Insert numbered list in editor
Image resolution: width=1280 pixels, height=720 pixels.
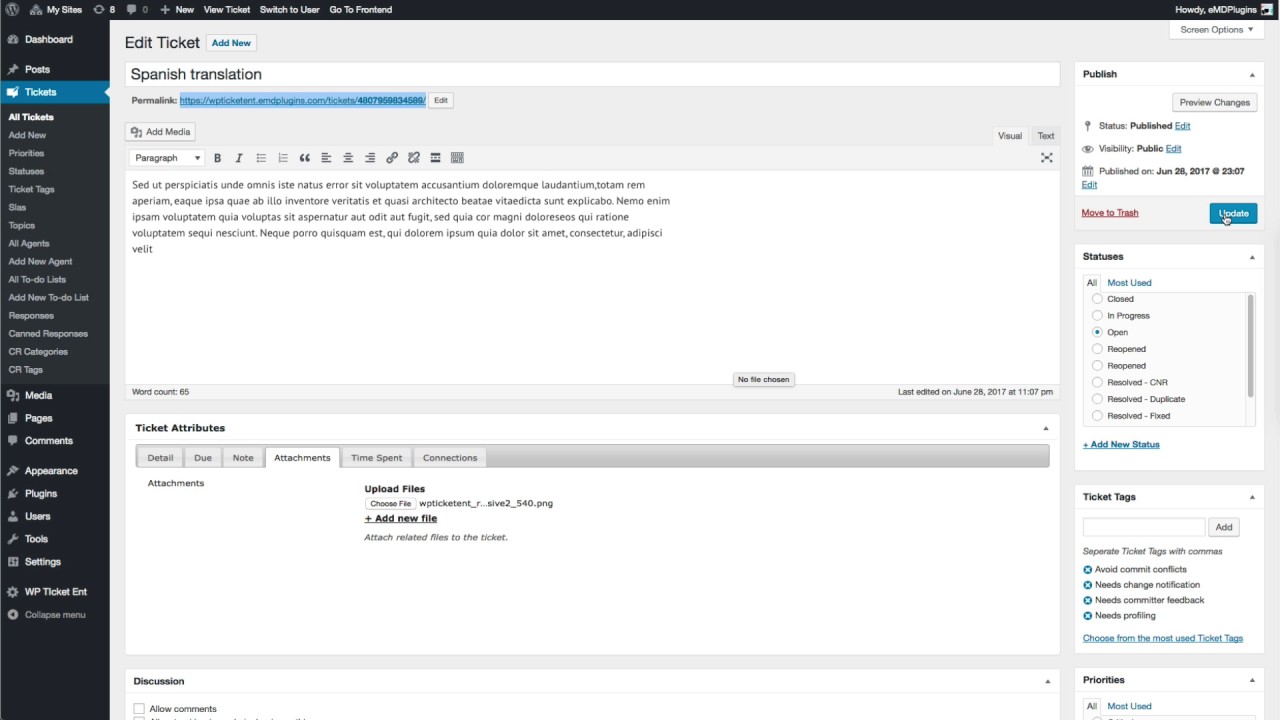[x=283, y=158]
